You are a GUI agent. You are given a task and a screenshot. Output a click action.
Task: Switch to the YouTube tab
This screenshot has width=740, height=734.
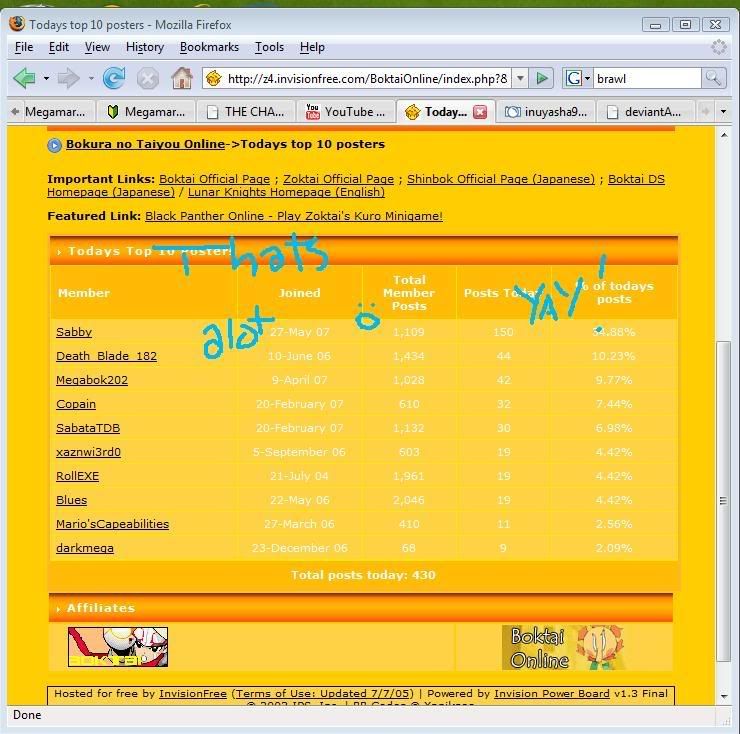pyautogui.click(x=346, y=112)
